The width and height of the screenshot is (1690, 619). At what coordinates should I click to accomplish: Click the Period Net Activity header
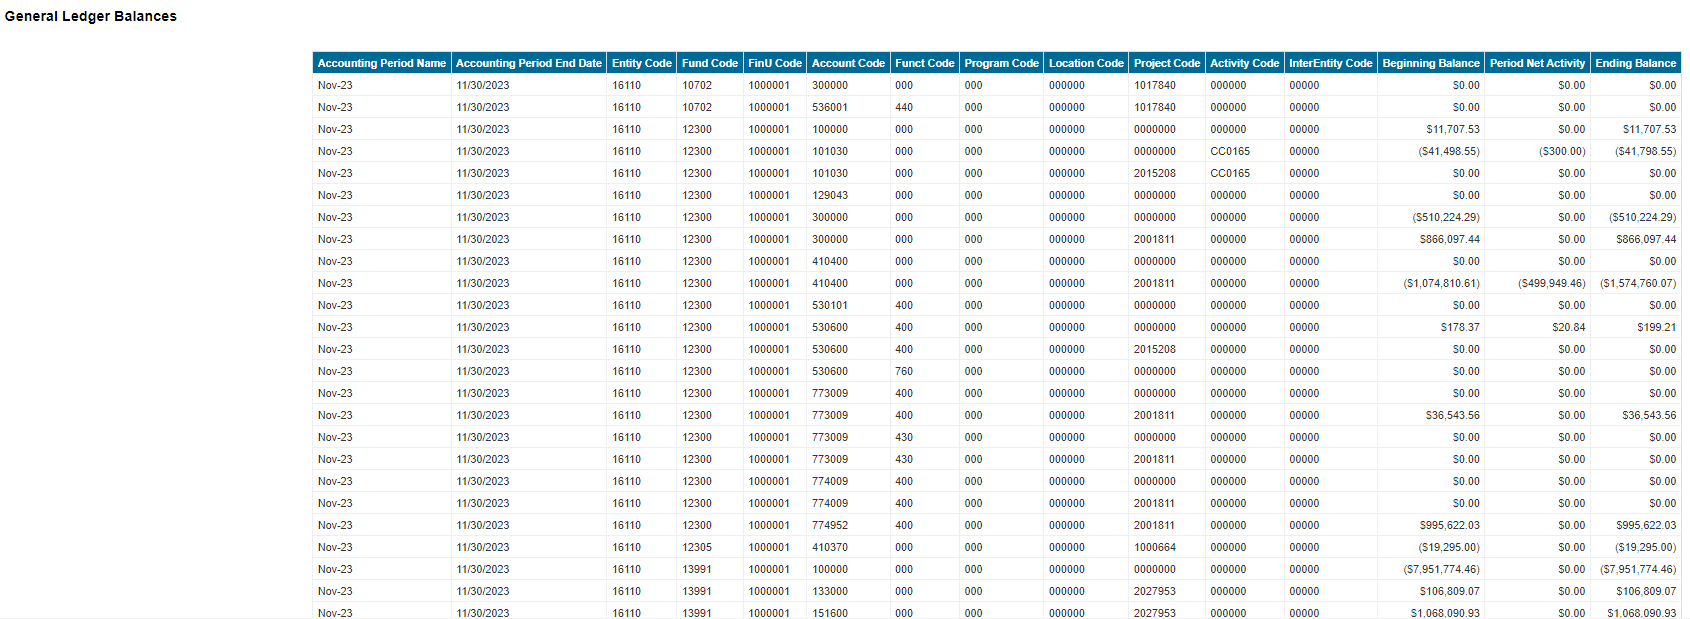point(1537,63)
